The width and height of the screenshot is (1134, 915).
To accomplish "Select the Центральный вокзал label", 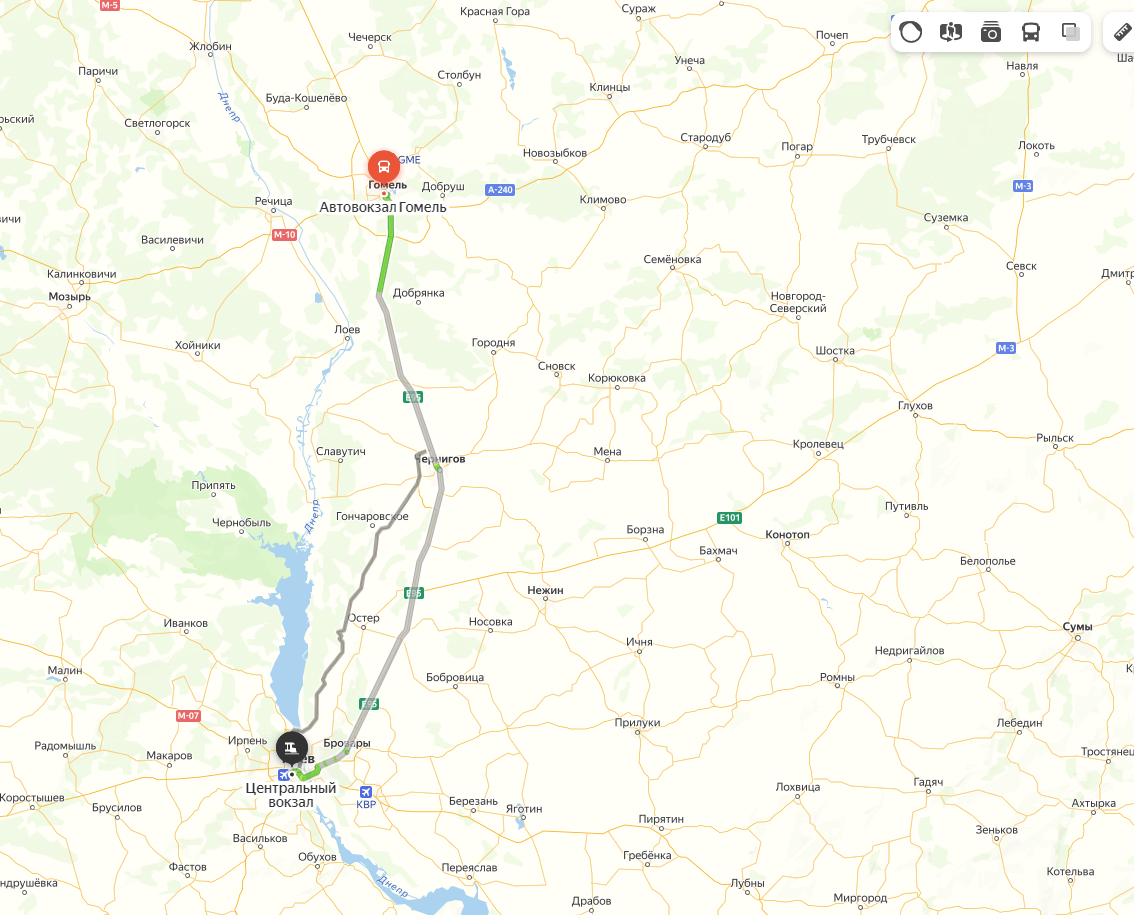I will click(x=291, y=795).
